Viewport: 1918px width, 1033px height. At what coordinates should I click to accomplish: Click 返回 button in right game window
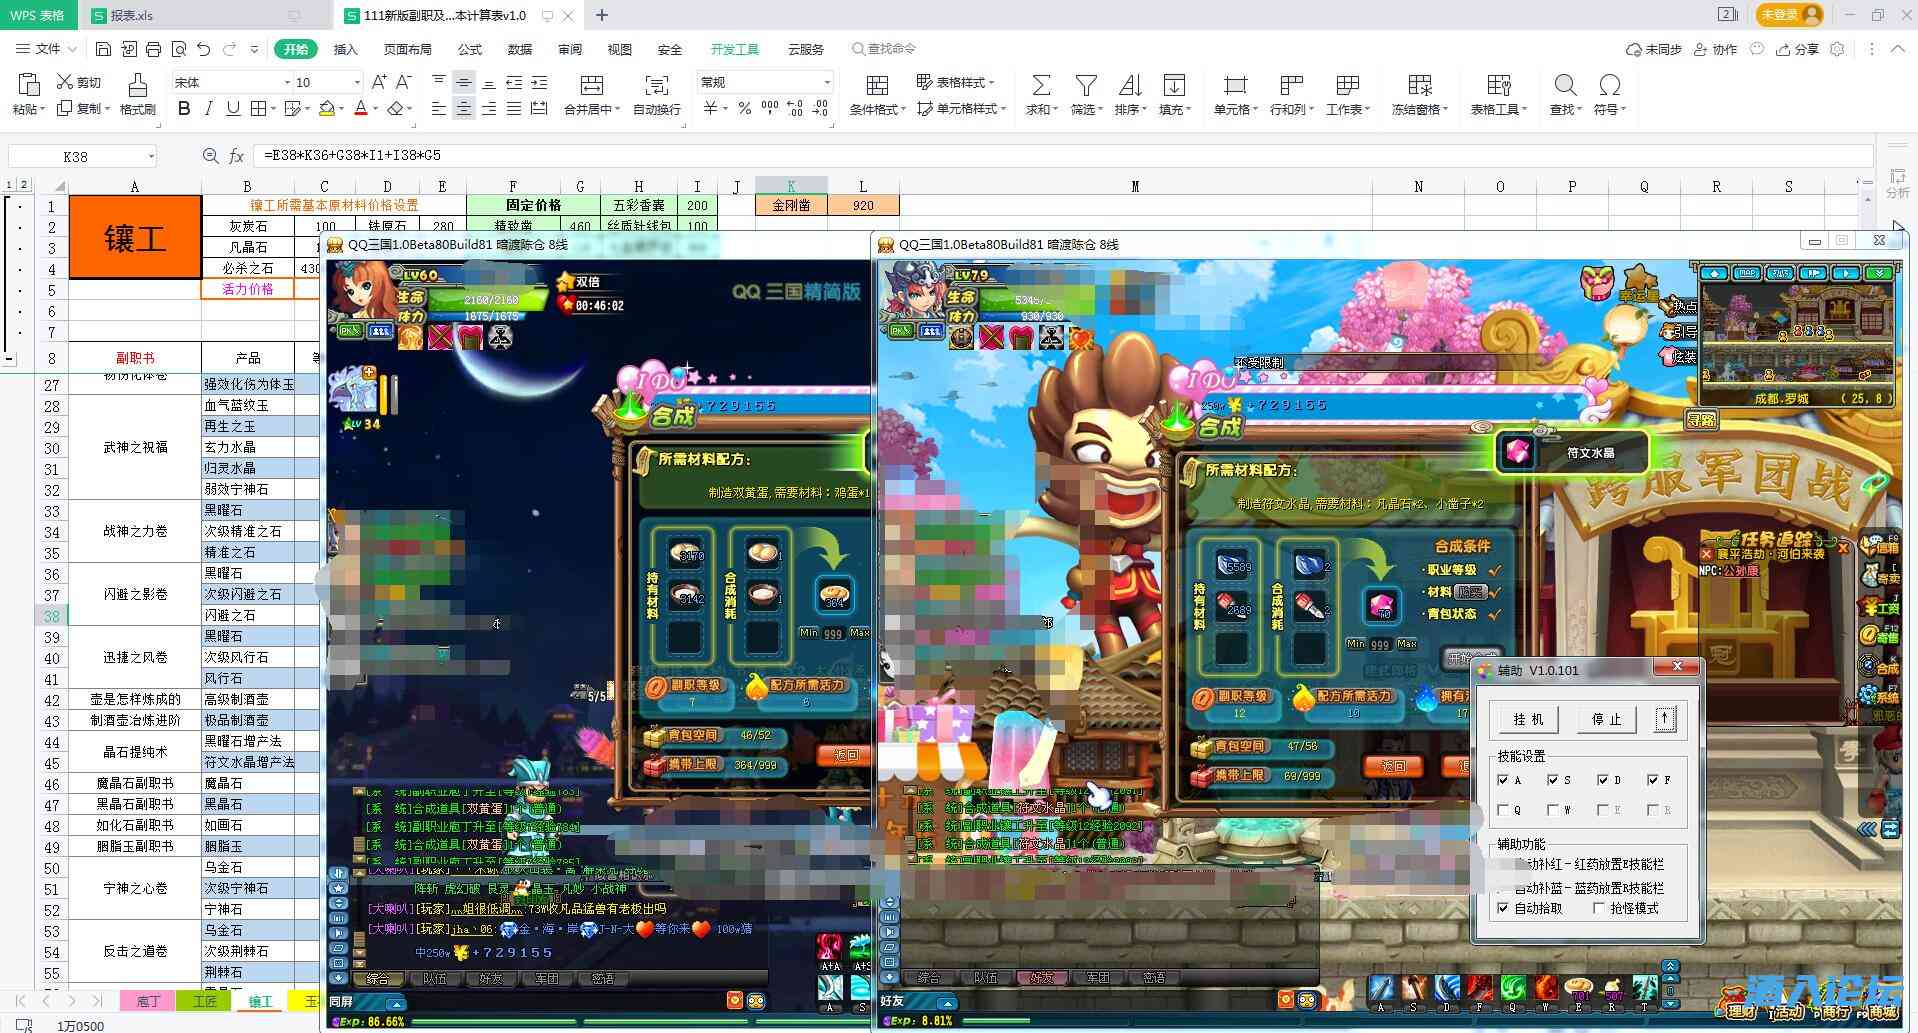click(x=1393, y=766)
